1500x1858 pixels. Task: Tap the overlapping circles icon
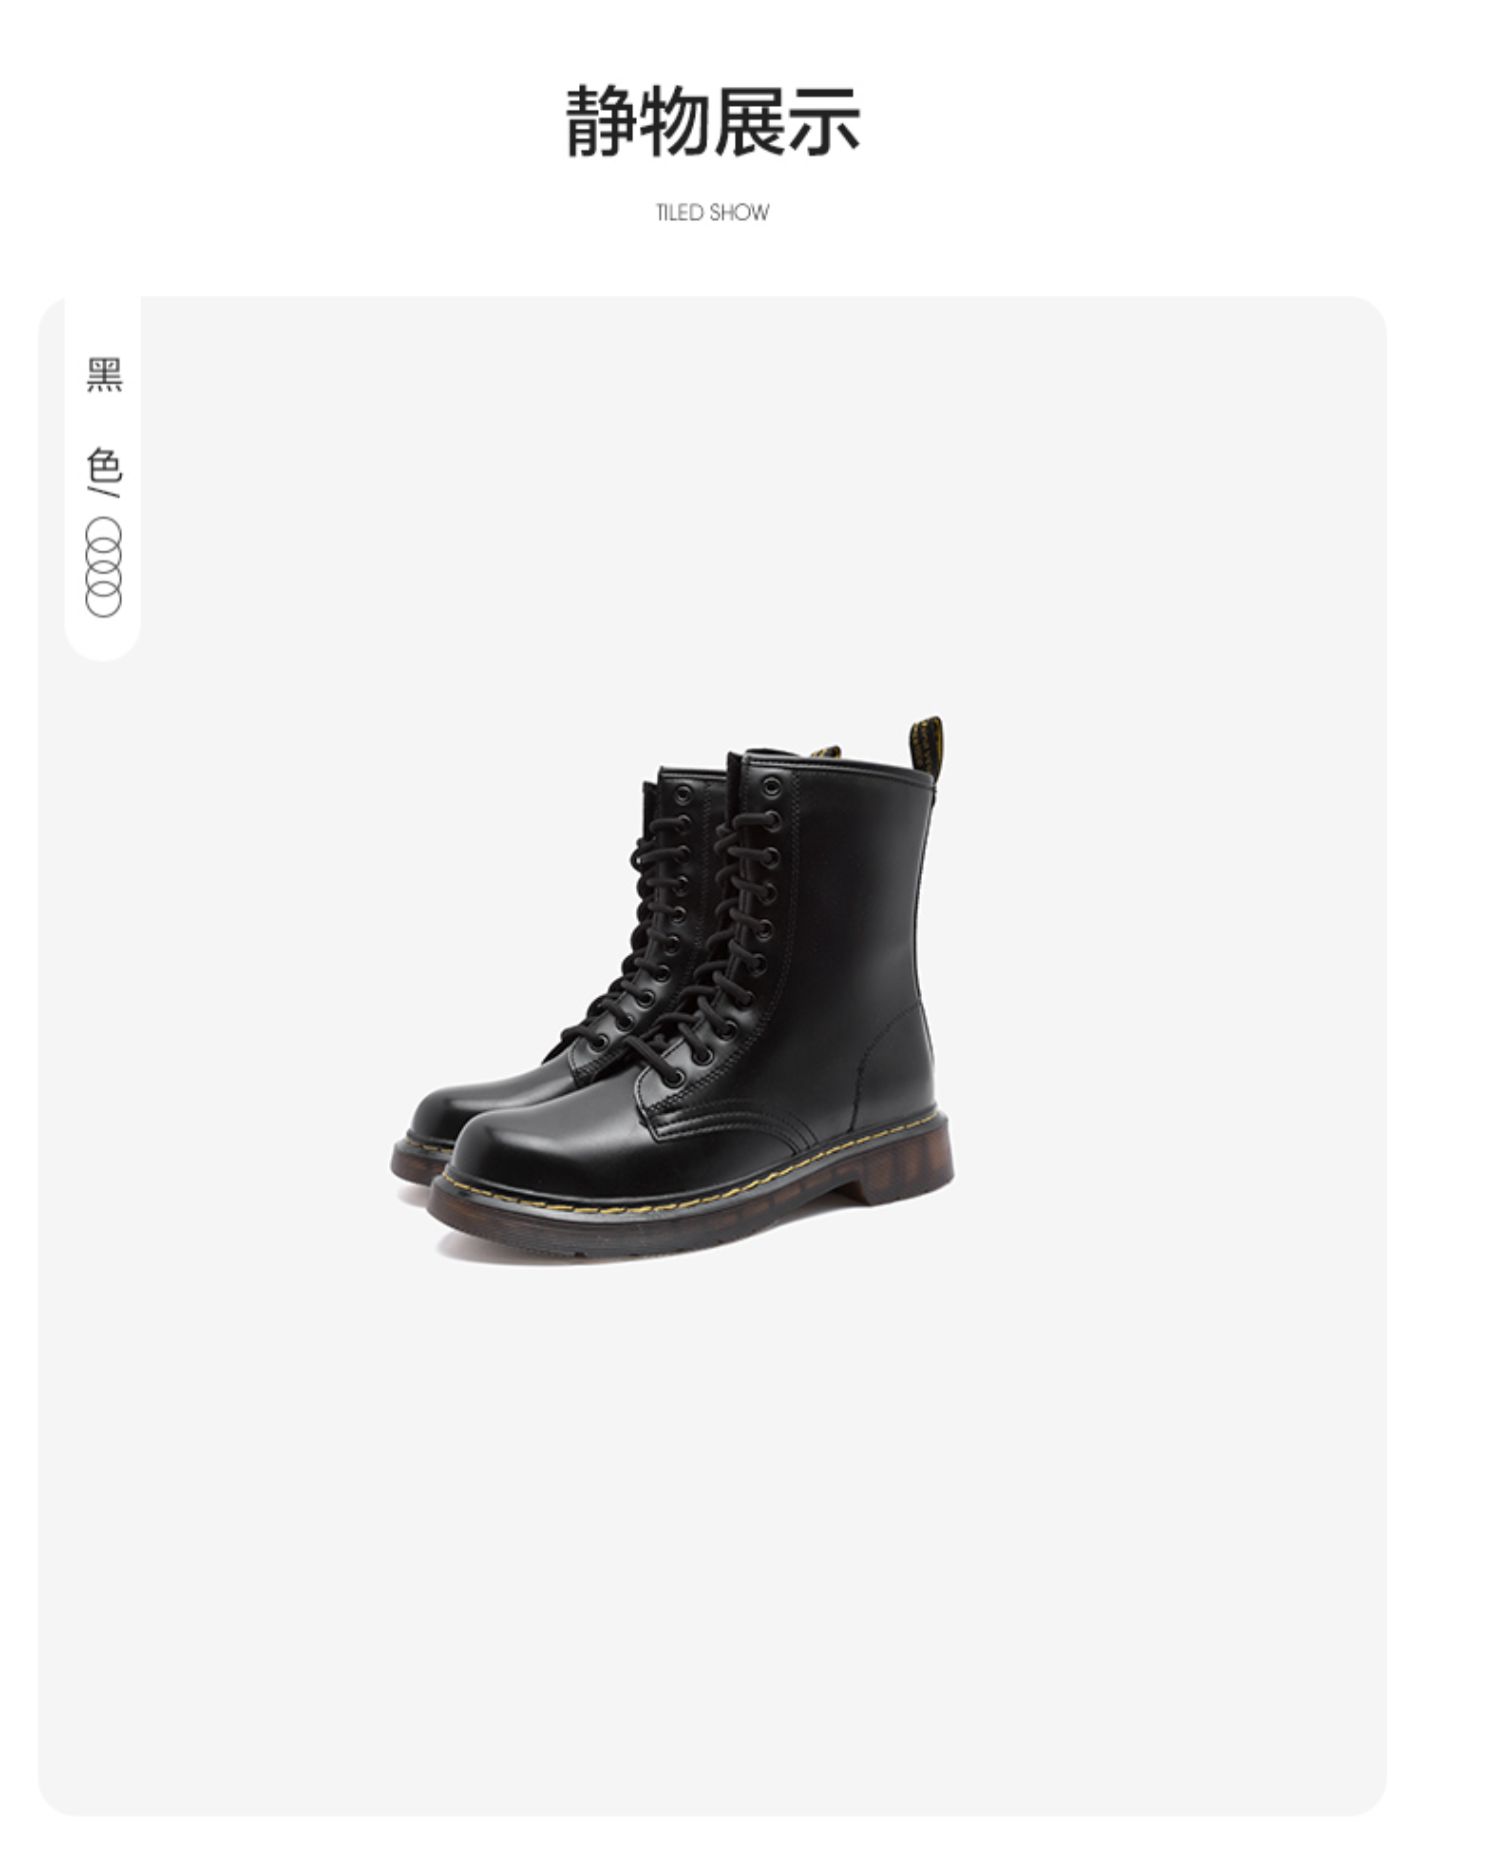click(x=103, y=567)
